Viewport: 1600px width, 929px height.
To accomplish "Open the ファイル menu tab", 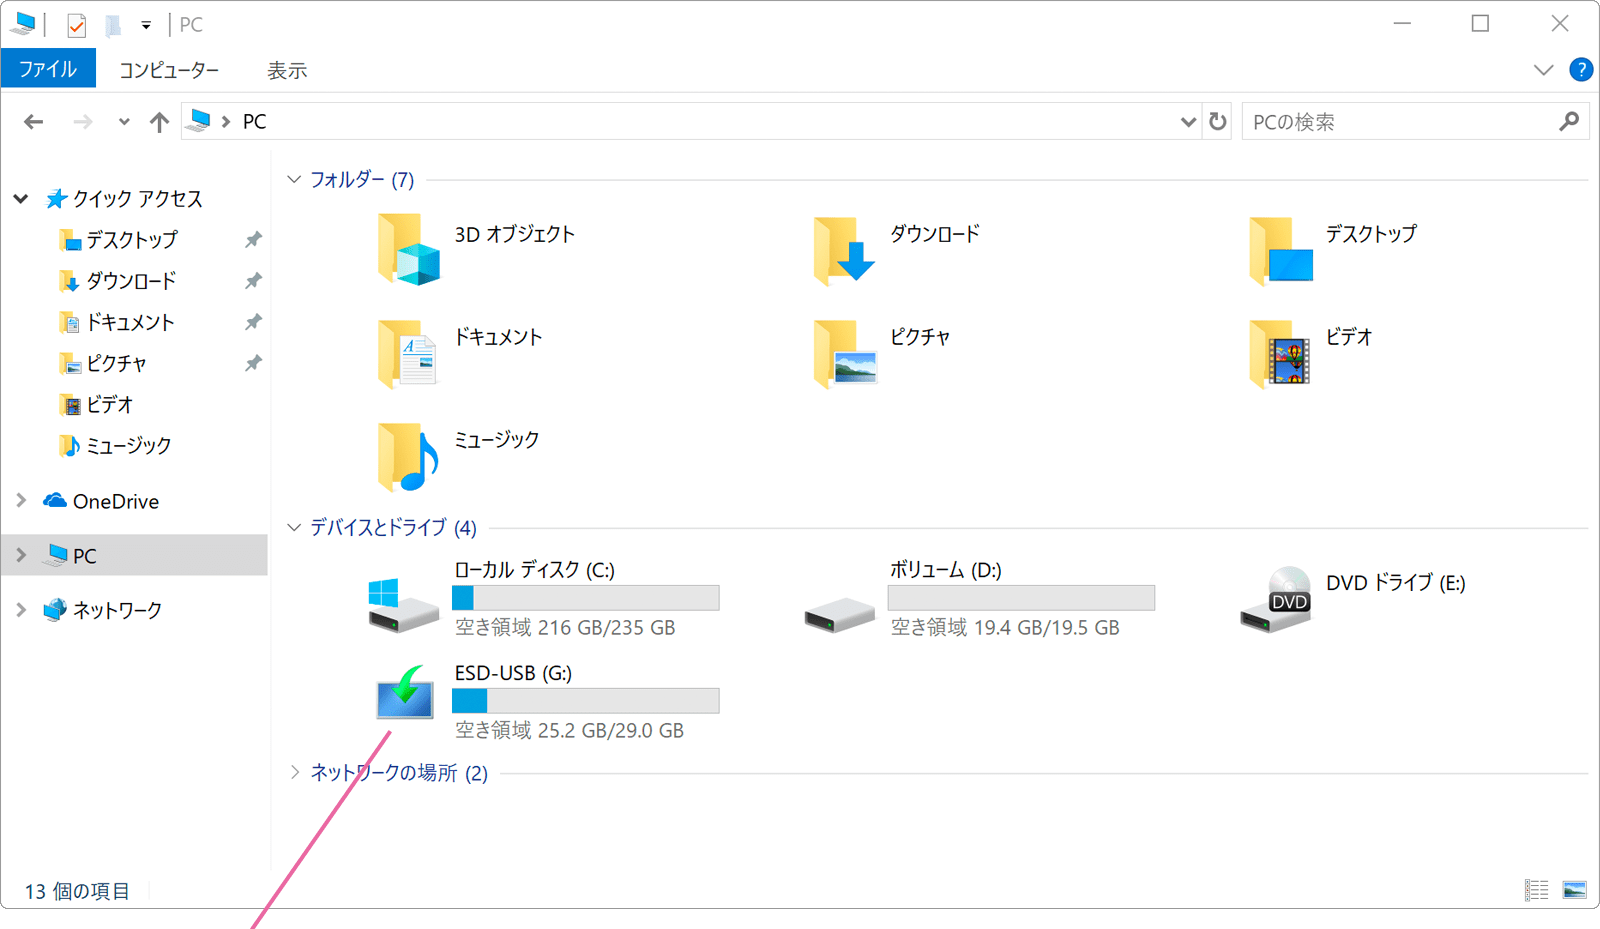I will tap(48, 69).
